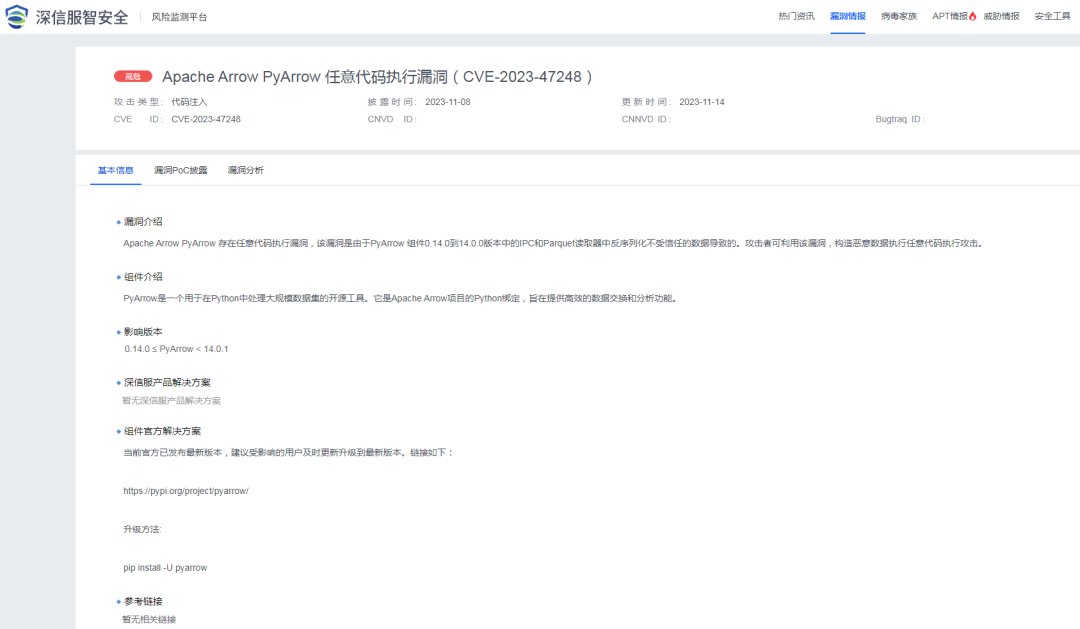Click the 暂无相关链接 text
This screenshot has width=1080, height=629.
click(149, 619)
